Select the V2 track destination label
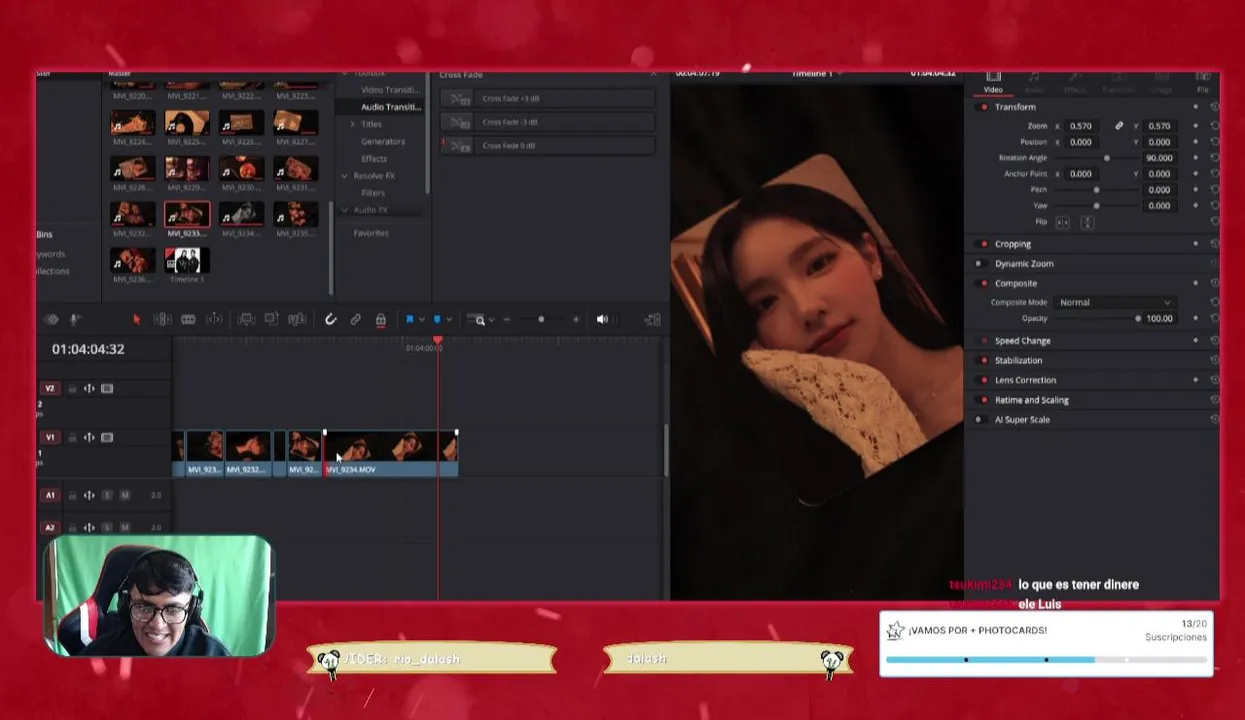This screenshot has width=1245, height=720. point(49,388)
